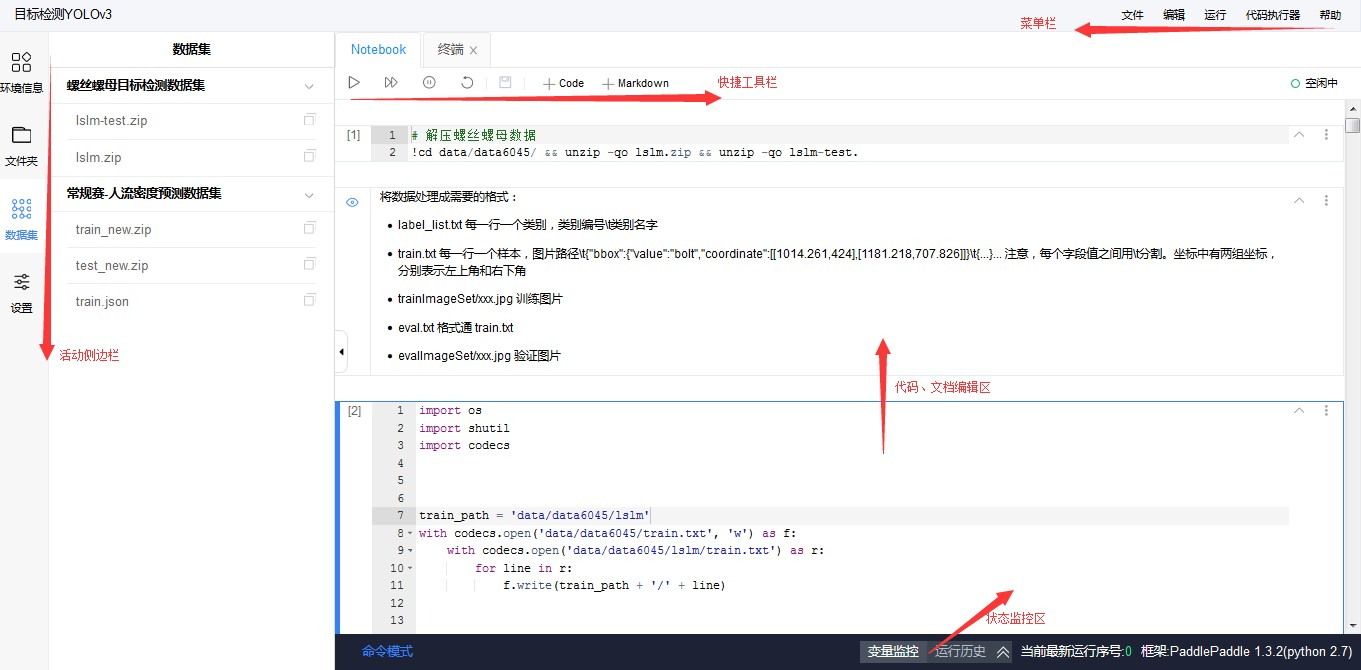The height and width of the screenshot is (670, 1361).
Task: Collapse the 螺丝螺母目标检测数据集 group
Action: tap(309, 86)
